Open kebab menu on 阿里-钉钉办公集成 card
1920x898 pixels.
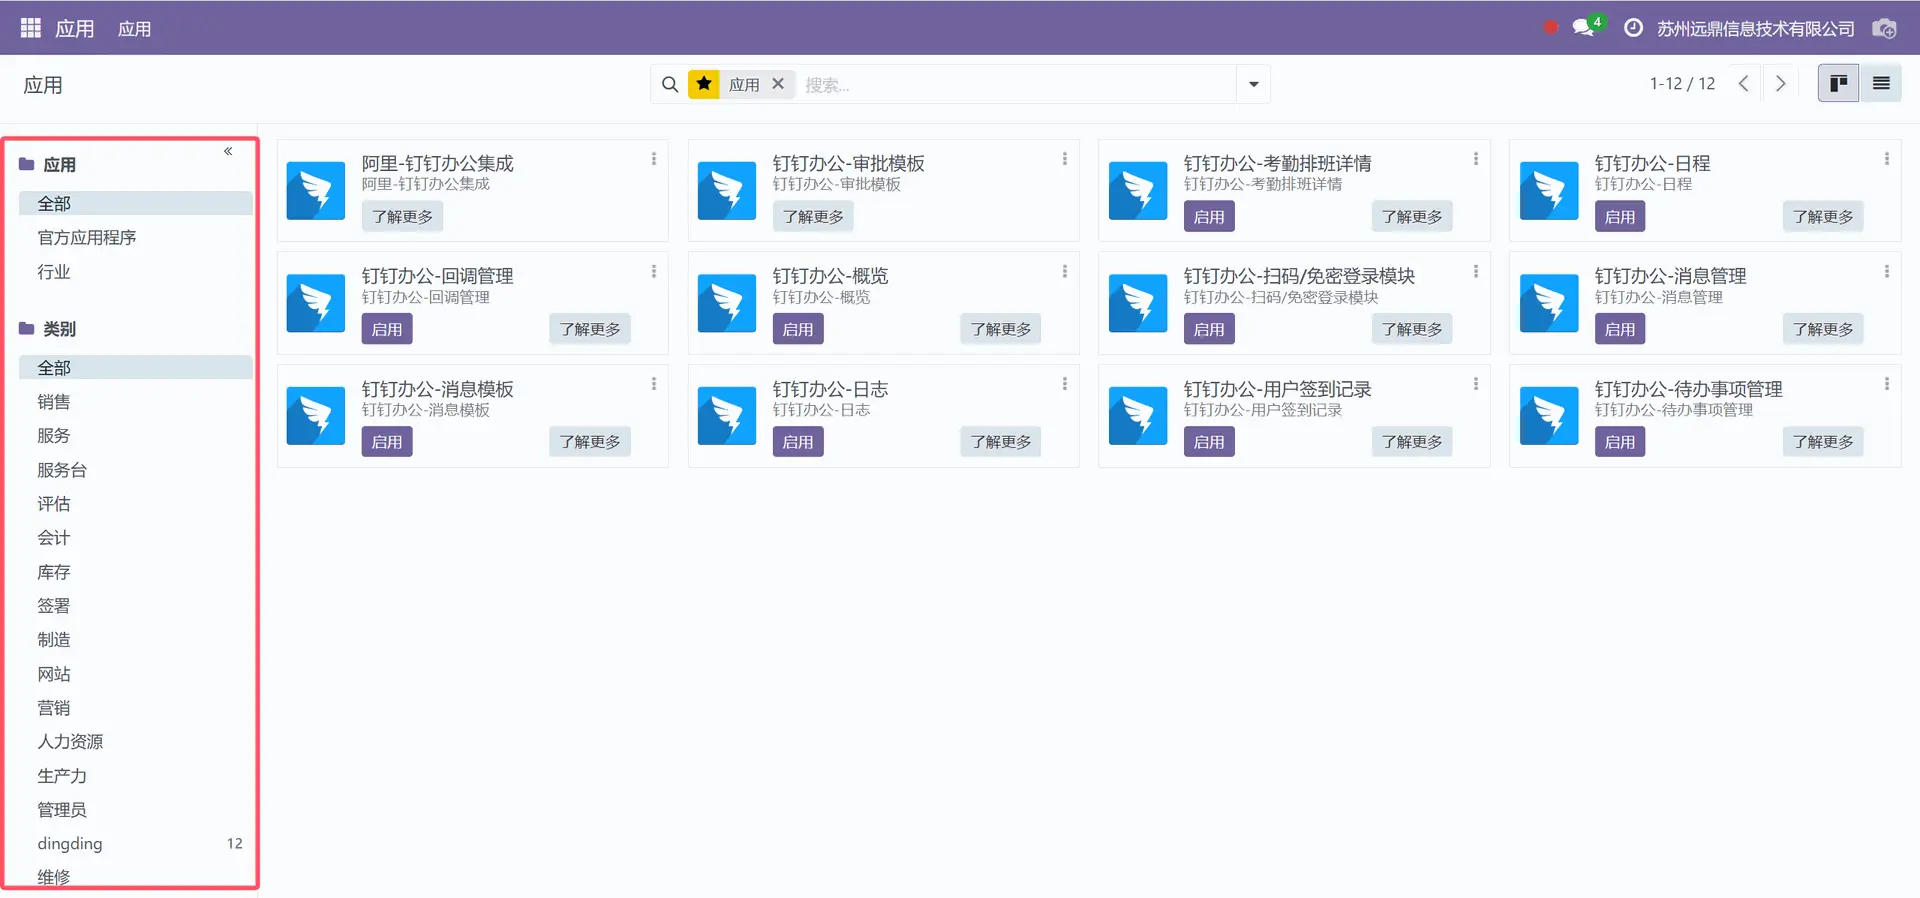pos(654,159)
